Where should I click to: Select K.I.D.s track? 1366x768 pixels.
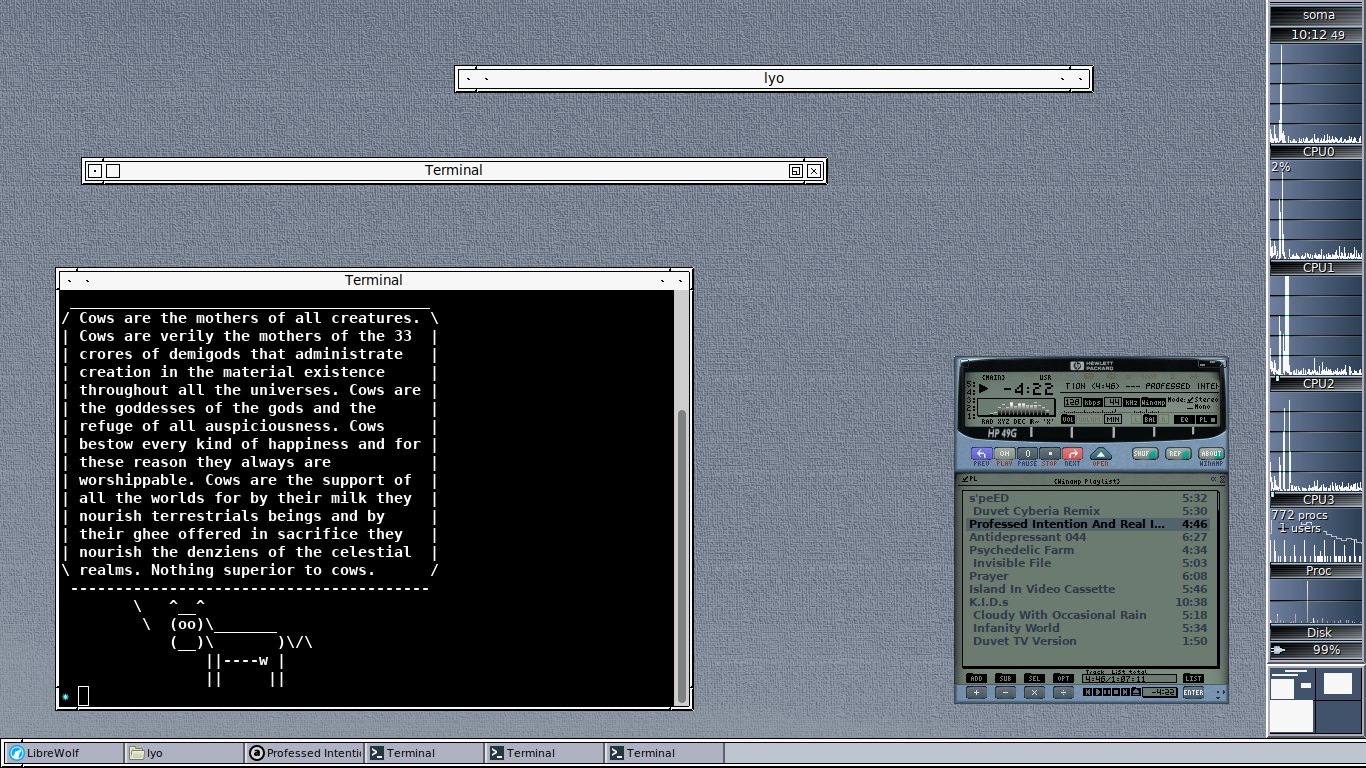pyautogui.click(x=1088, y=602)
